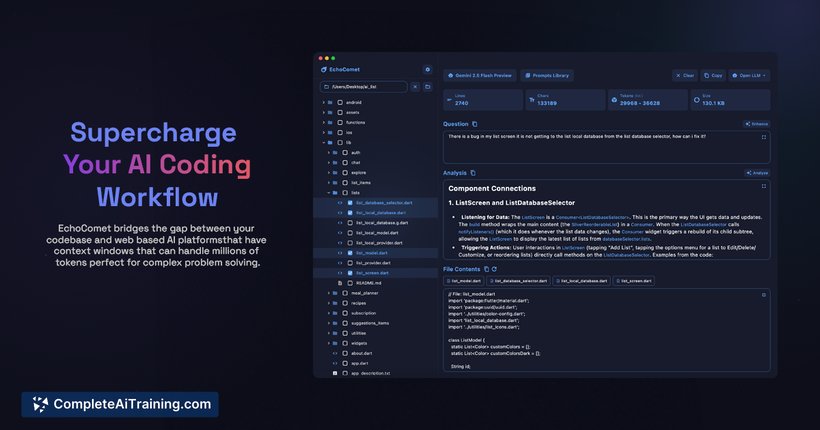Click the README.md file icon
Screen dimensions: 820x430
tap(340, 283)
